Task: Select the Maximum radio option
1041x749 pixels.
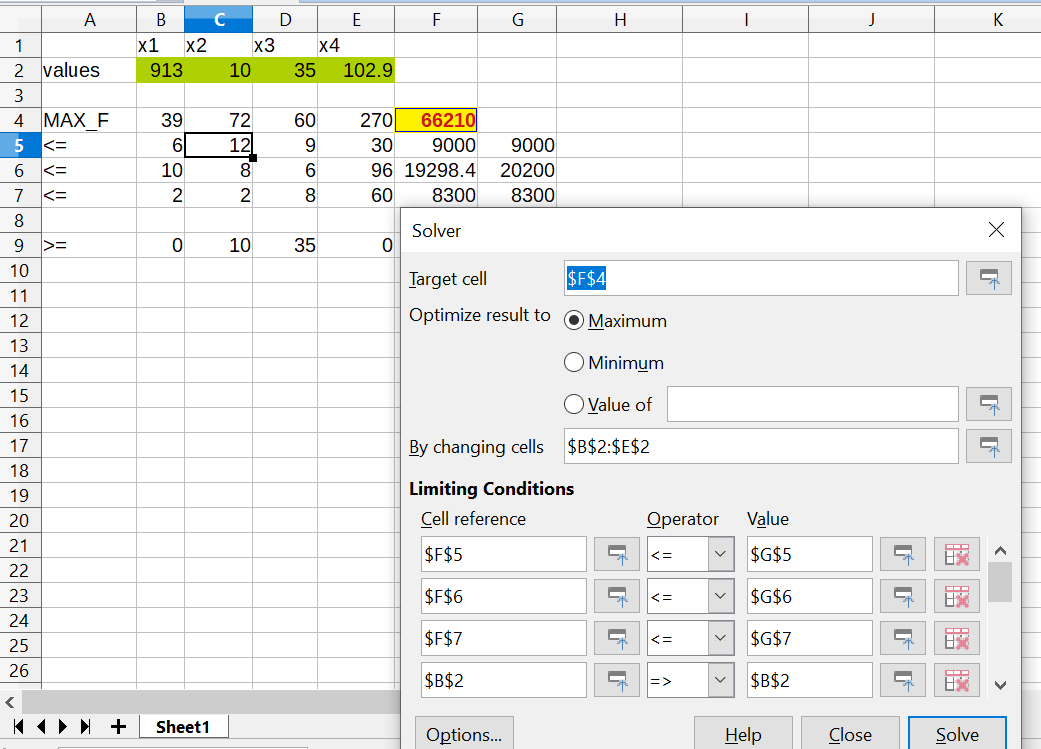Action: tap(574, 321)
